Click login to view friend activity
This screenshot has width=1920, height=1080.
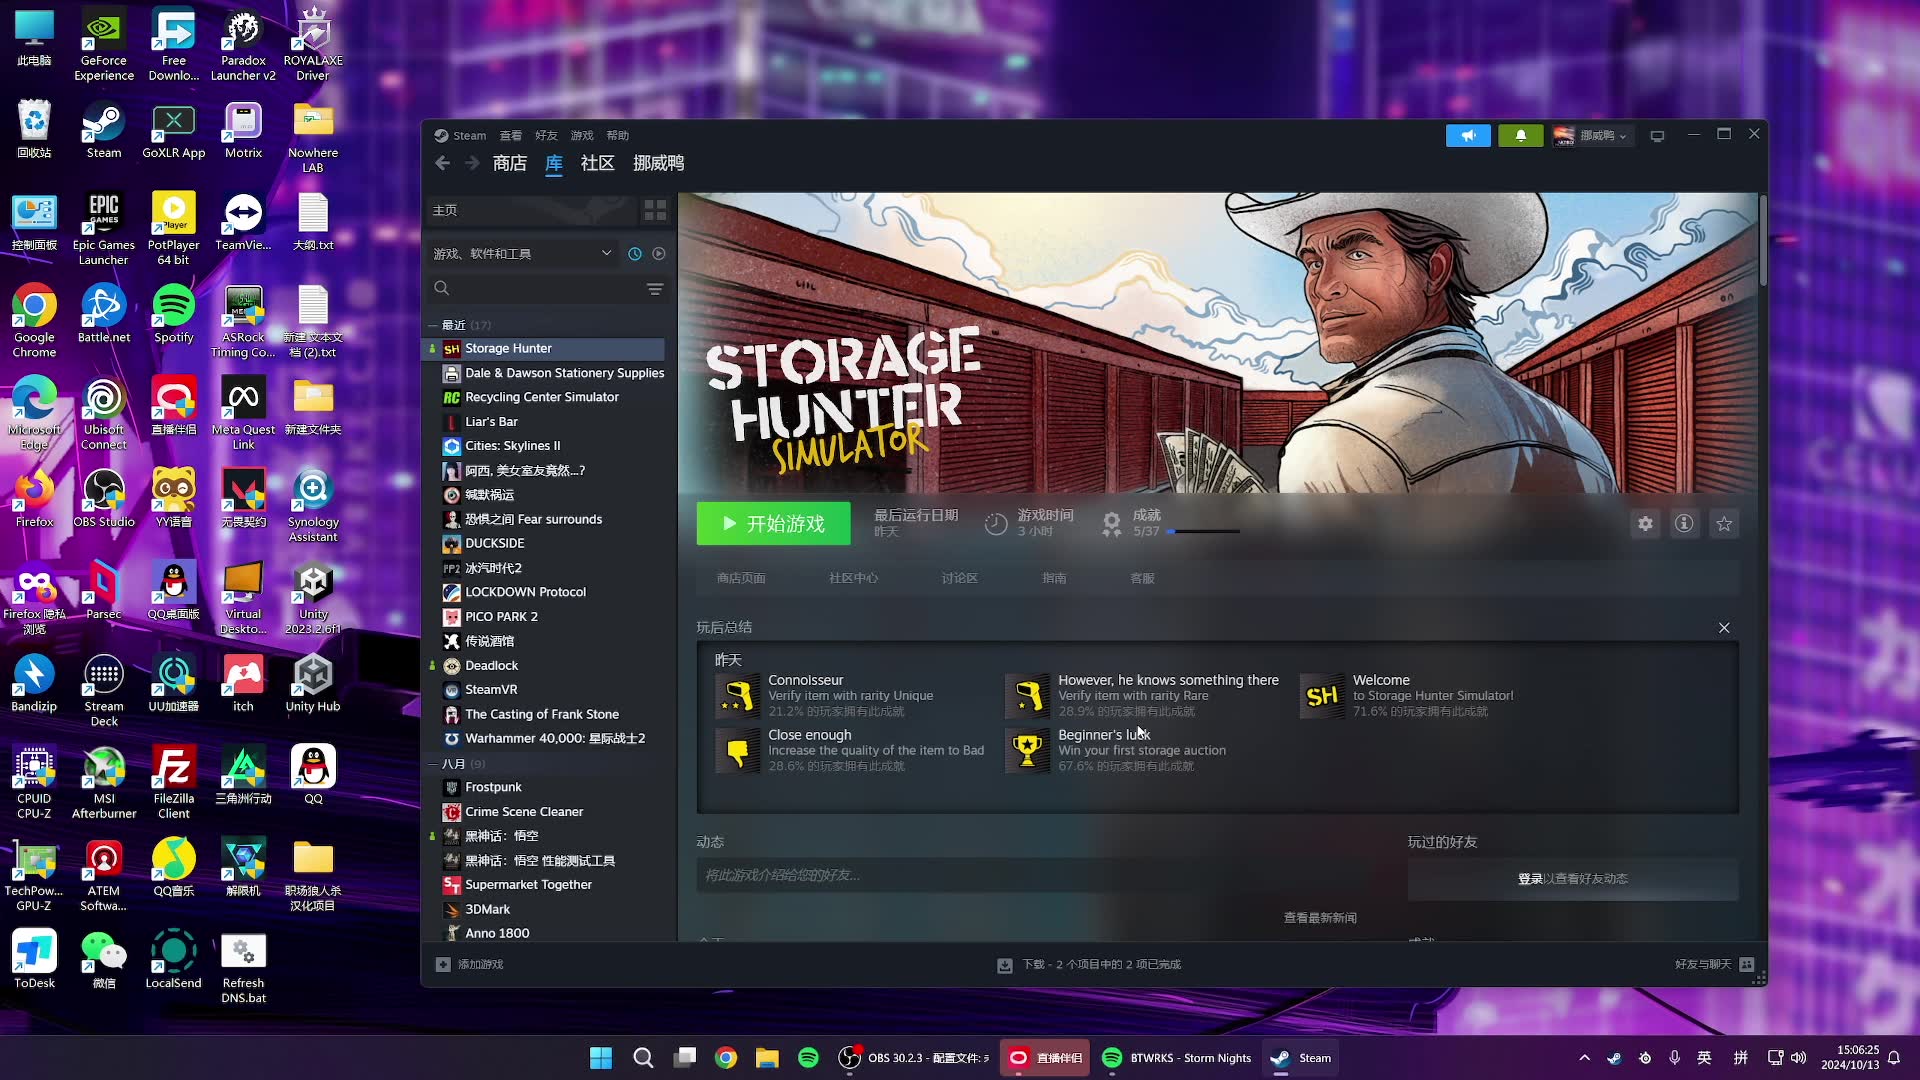pyautogui.click(x=1573, y=879)
